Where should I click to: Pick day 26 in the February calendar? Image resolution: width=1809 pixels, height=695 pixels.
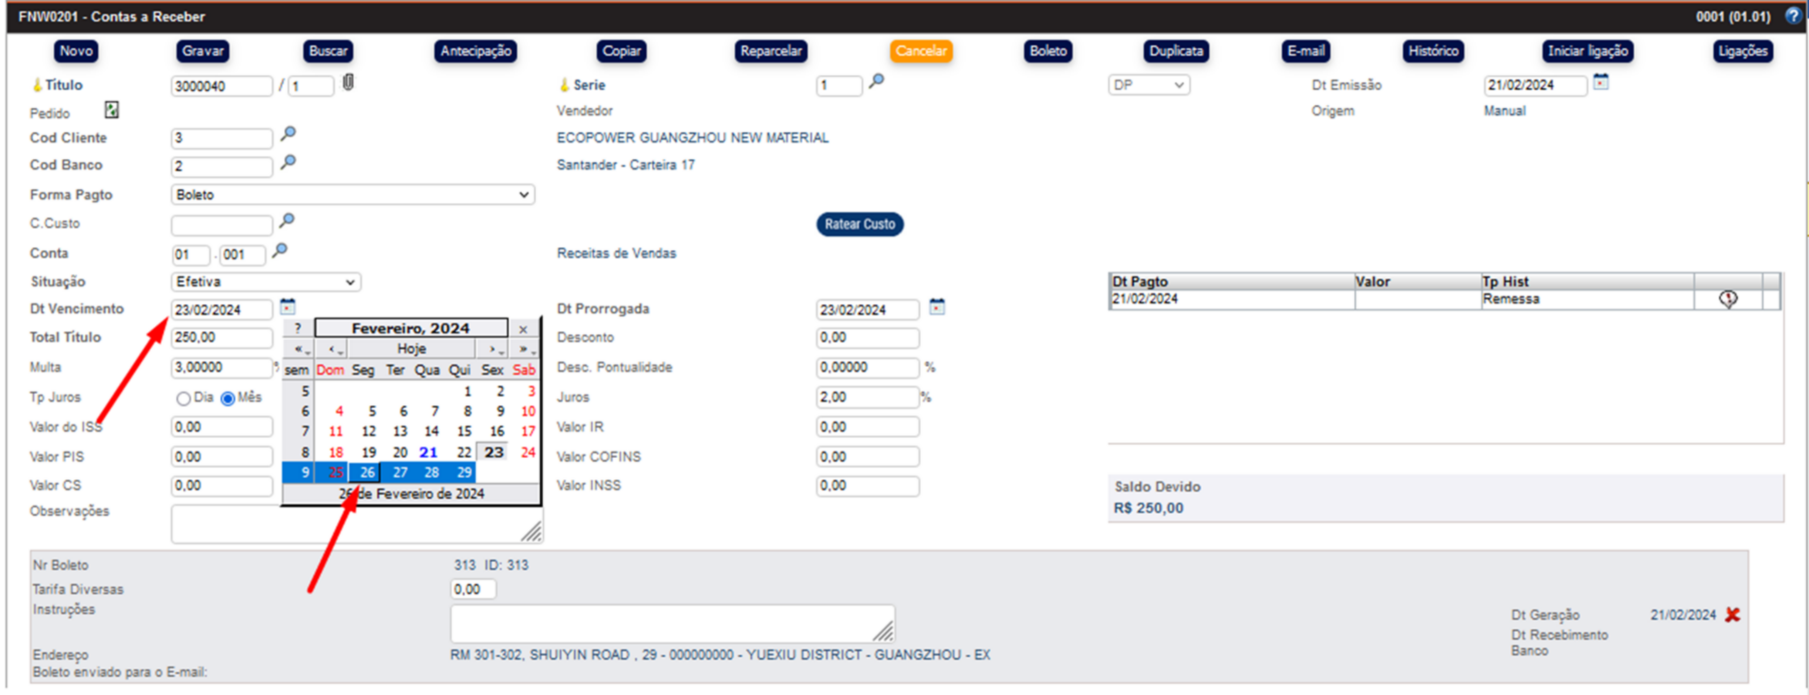coord(368,472)
